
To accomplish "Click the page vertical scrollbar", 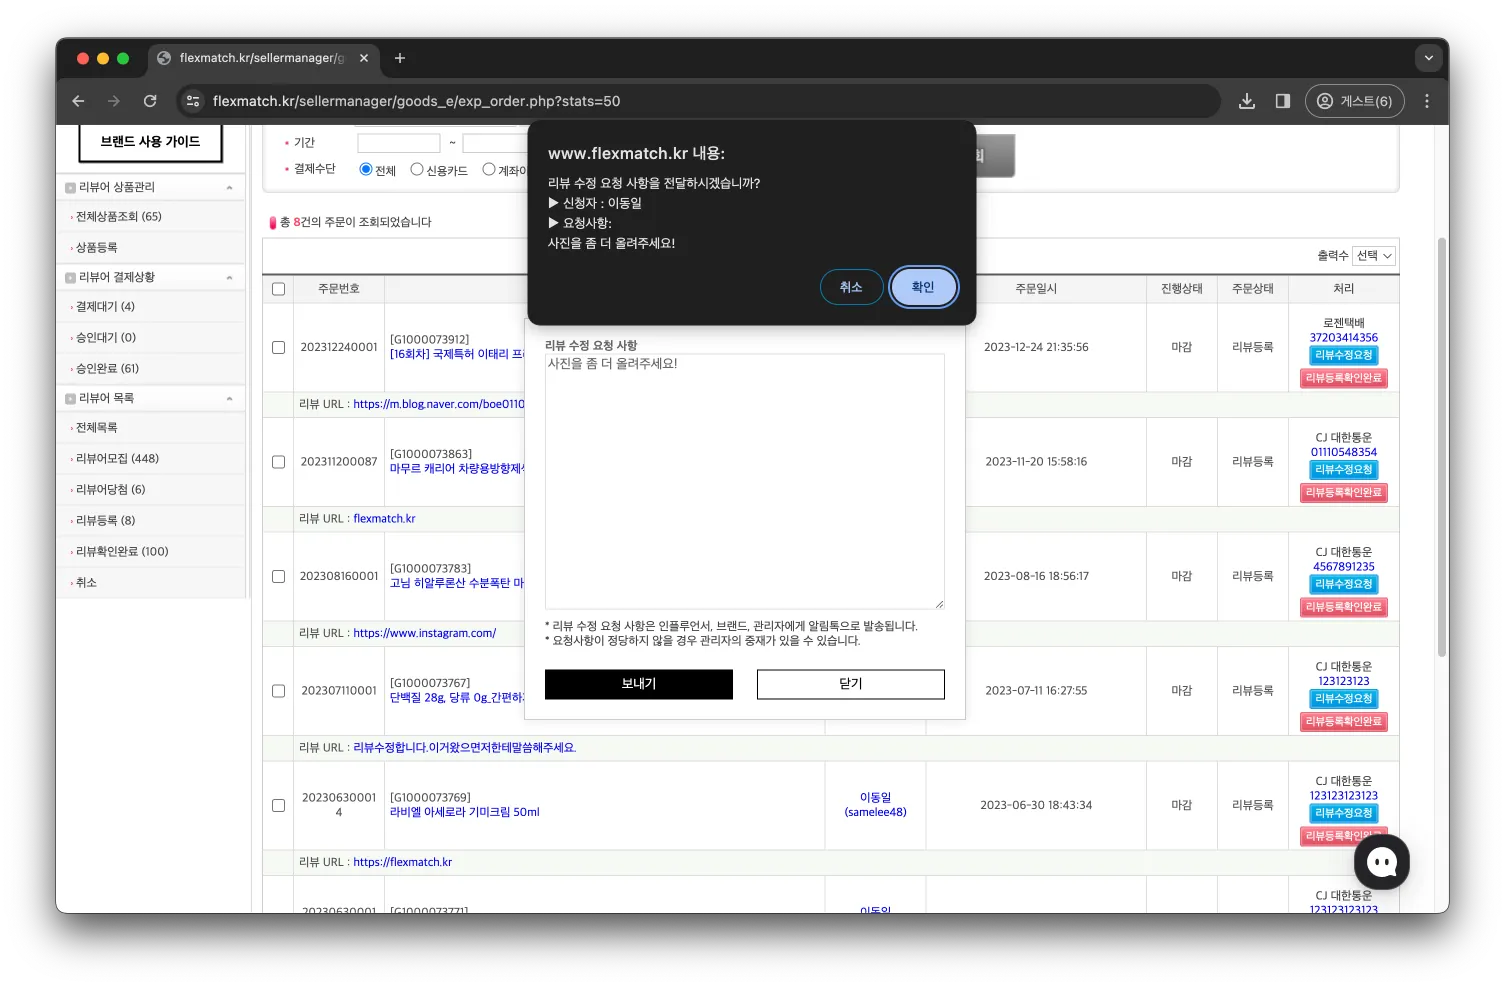I will click(x=1442, y=447).
